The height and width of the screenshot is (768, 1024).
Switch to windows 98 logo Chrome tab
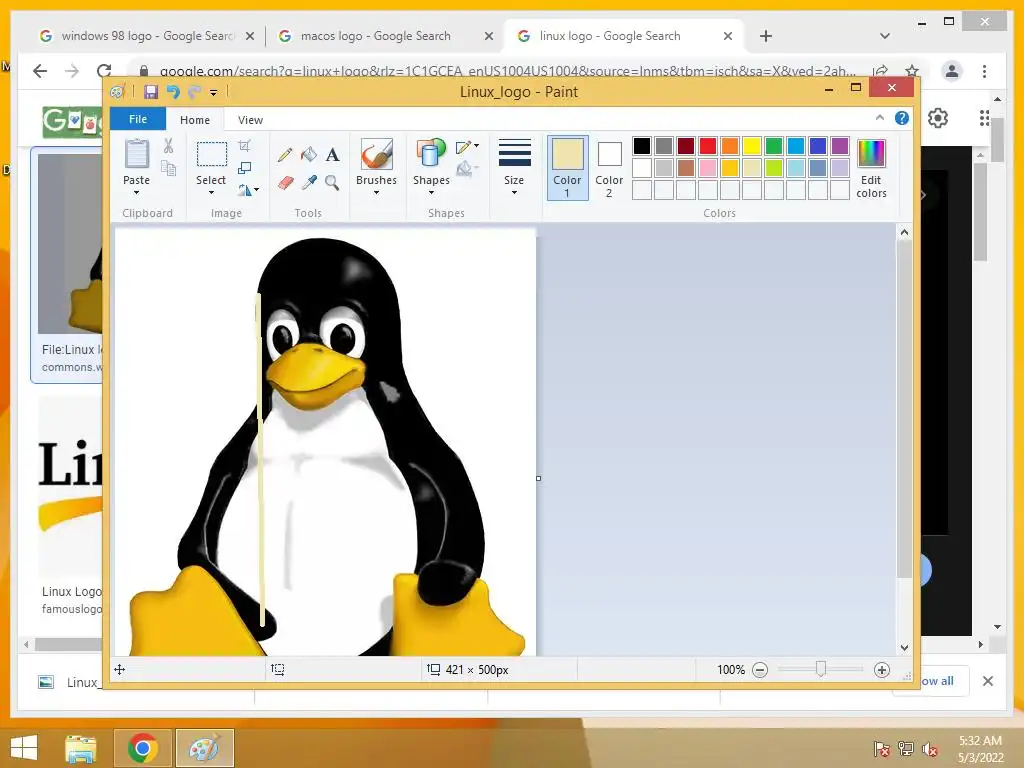146,36
